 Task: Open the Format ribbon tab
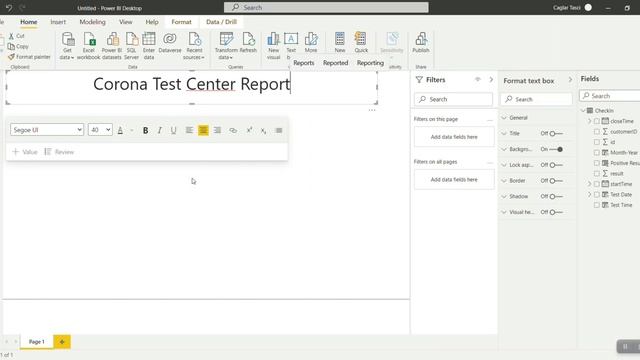tap(181, 22)
